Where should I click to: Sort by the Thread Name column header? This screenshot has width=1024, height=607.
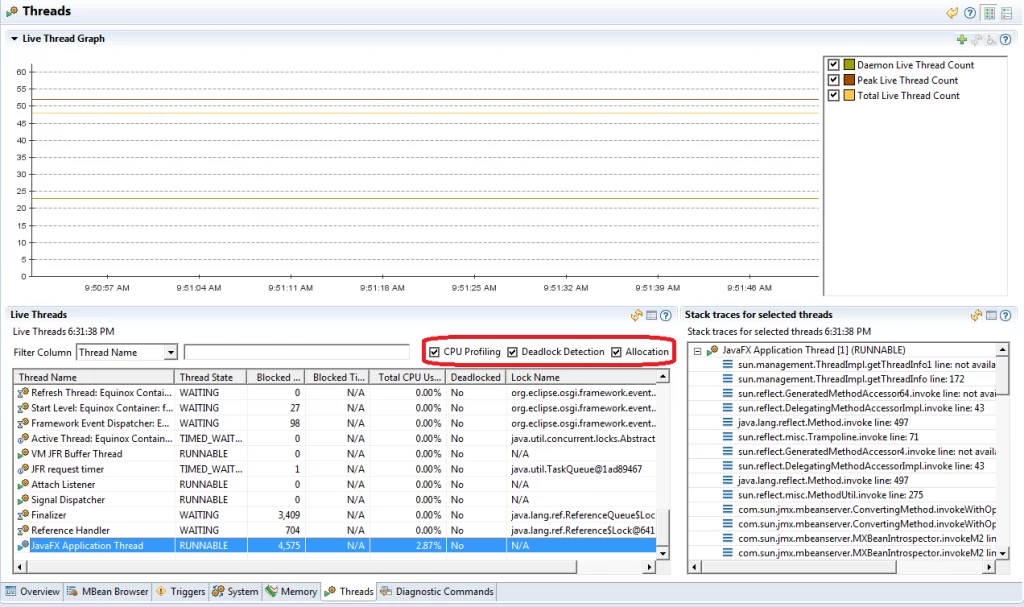click(x=93, y=377)
